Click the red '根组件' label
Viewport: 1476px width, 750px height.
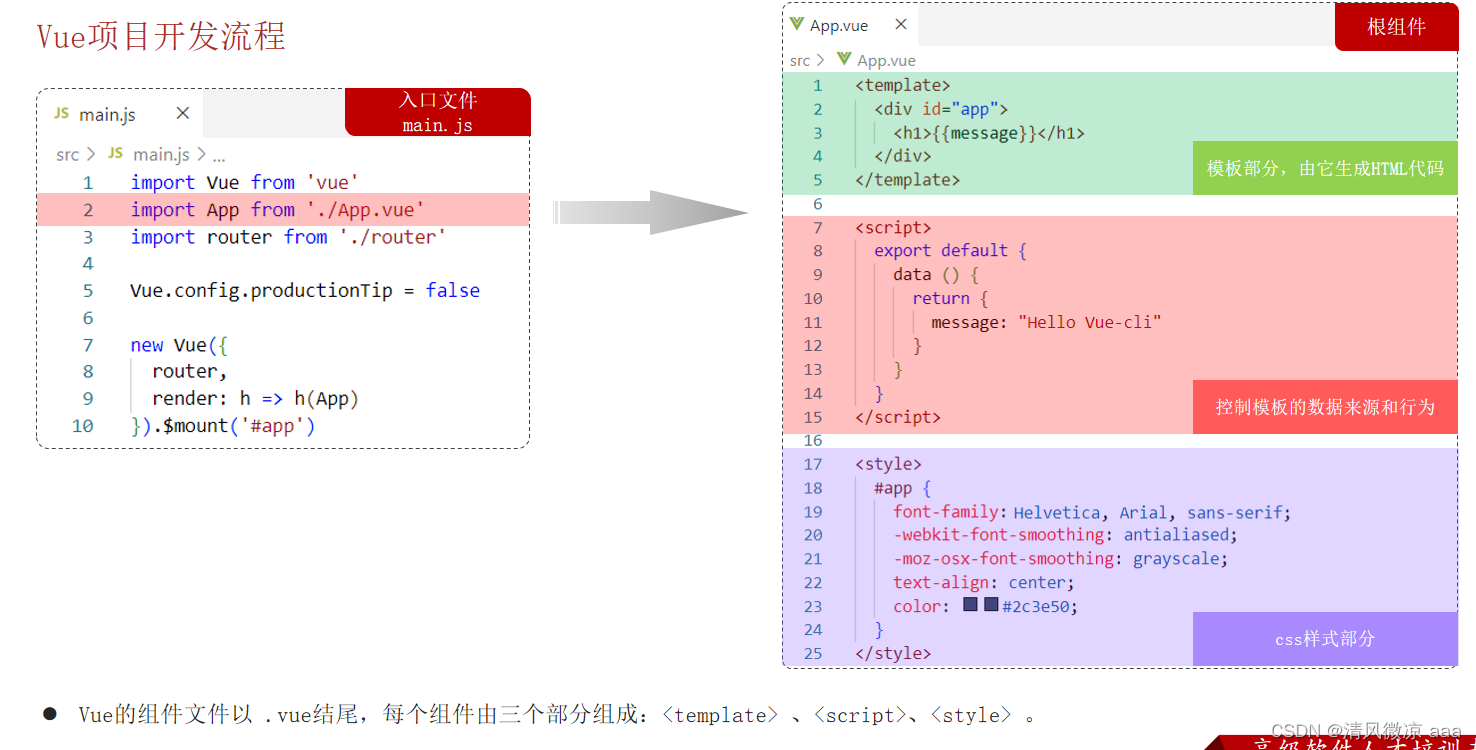[x=1396, y=27]
